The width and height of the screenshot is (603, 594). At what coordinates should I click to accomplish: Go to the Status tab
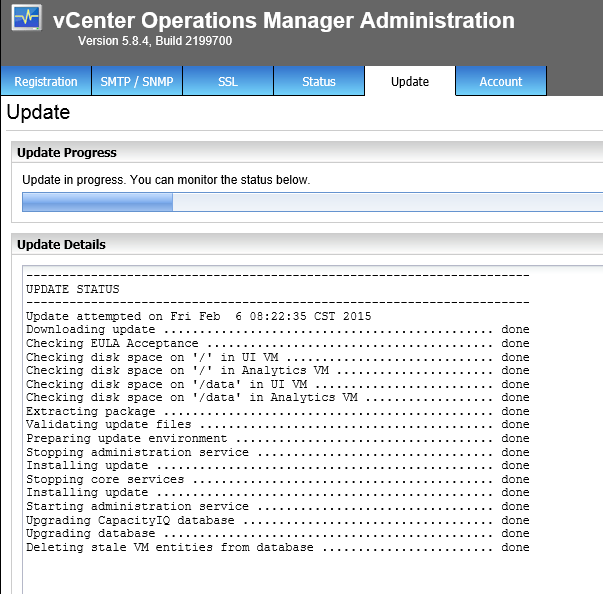(x=319, y=81)
